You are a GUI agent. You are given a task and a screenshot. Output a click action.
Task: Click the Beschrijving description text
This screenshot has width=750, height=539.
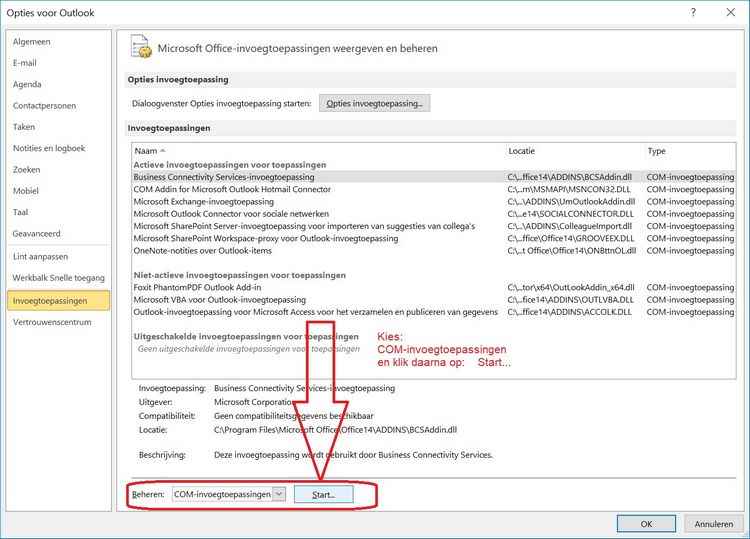pyautogui.click(x=353, y=455)
